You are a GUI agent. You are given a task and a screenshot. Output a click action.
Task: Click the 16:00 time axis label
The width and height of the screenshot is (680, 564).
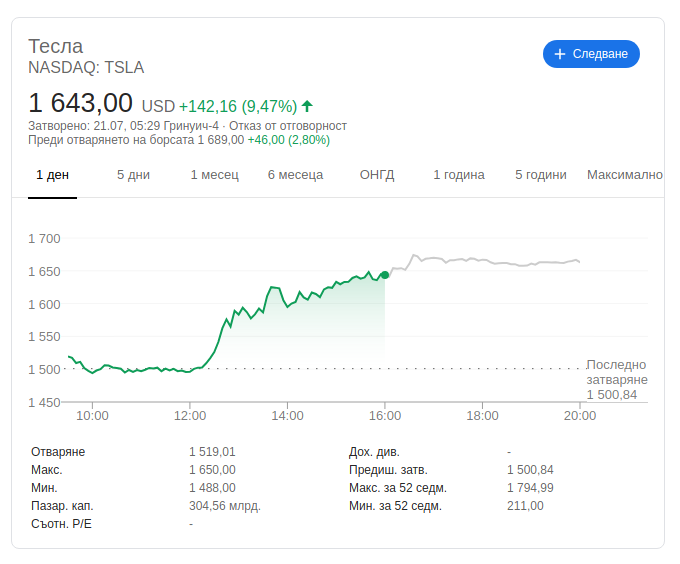(x=385, y=416)
